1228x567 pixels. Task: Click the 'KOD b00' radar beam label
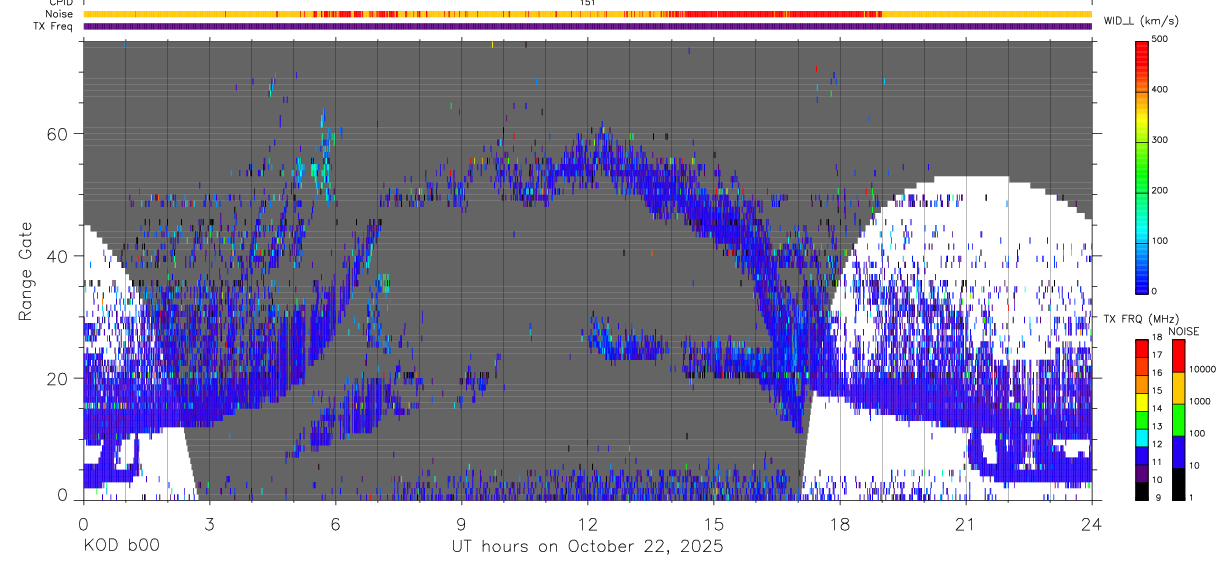[121, 546]
